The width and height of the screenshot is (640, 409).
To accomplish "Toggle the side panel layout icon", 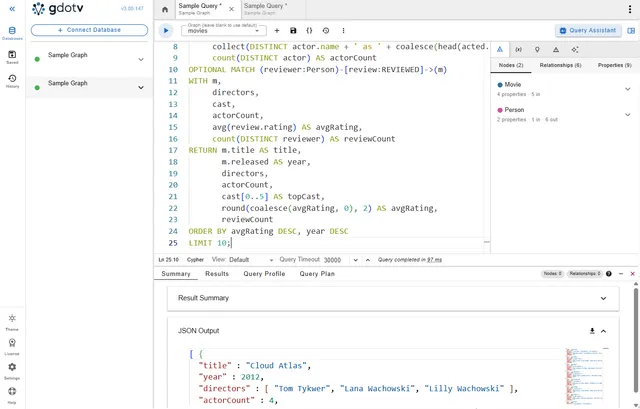I will coord(631,31).
